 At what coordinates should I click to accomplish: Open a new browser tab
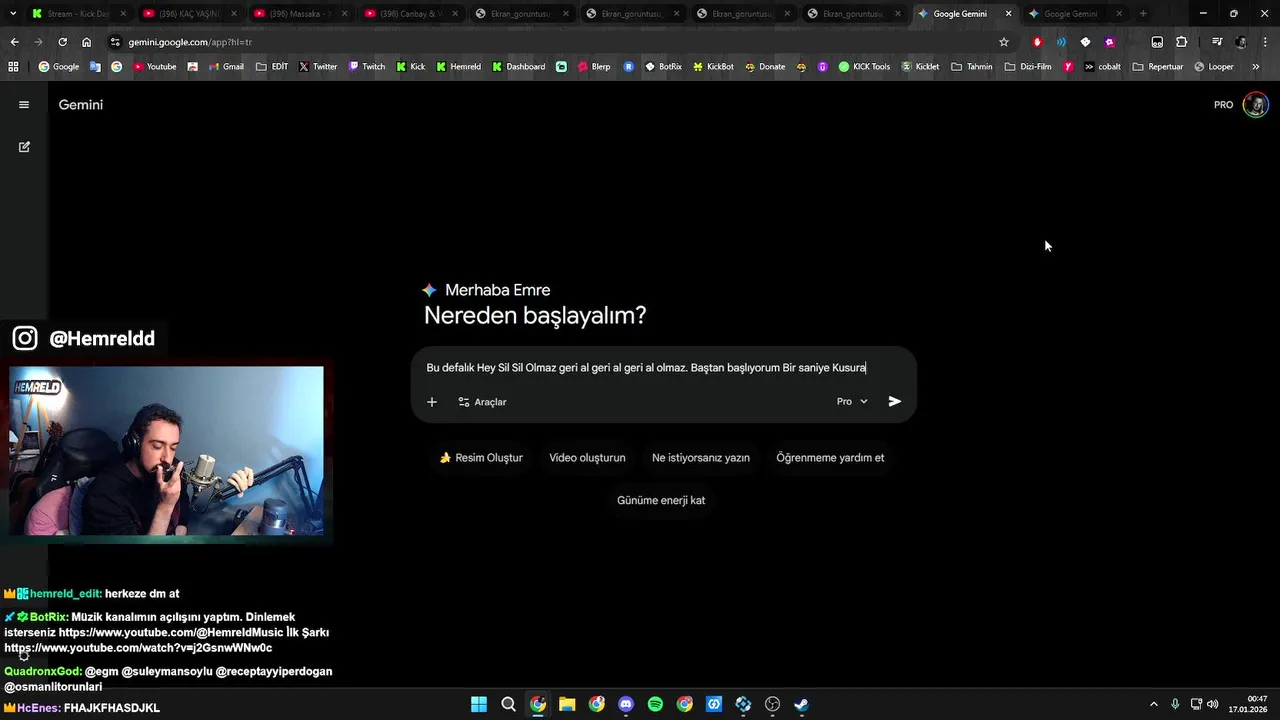(1143, 14)
